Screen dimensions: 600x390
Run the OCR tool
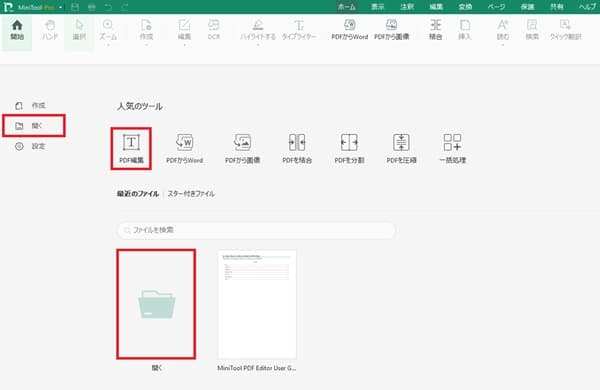coord(214,30)
